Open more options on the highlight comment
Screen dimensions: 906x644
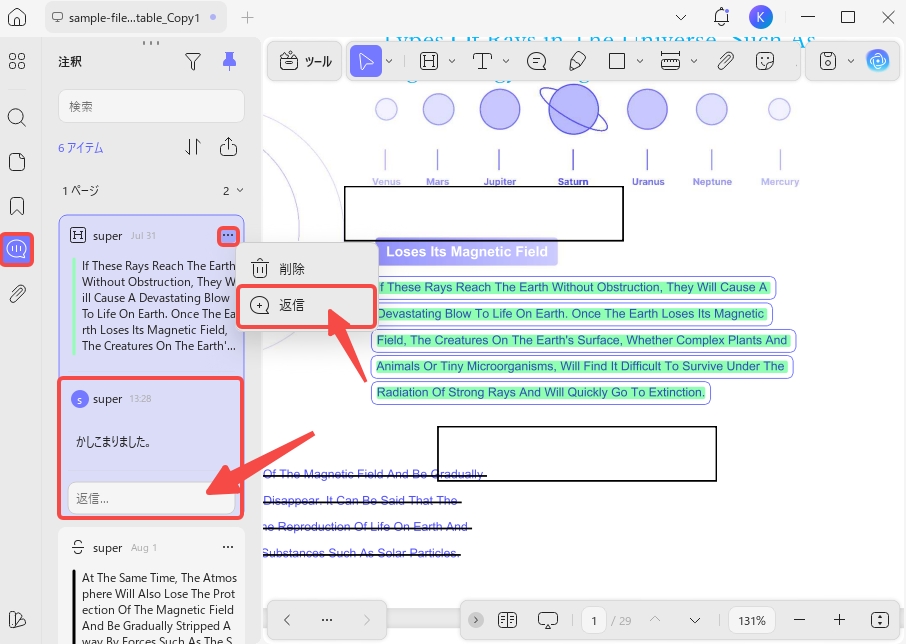coord(228,235)
